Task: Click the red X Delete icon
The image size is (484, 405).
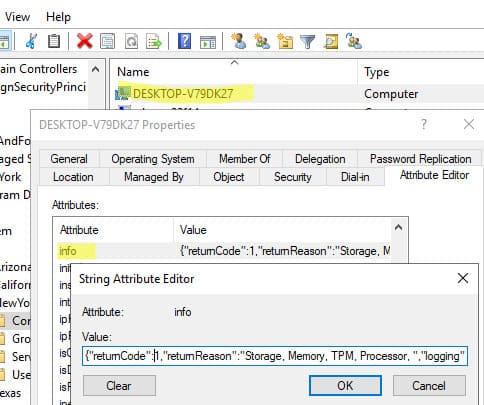Action: point(84,41)
